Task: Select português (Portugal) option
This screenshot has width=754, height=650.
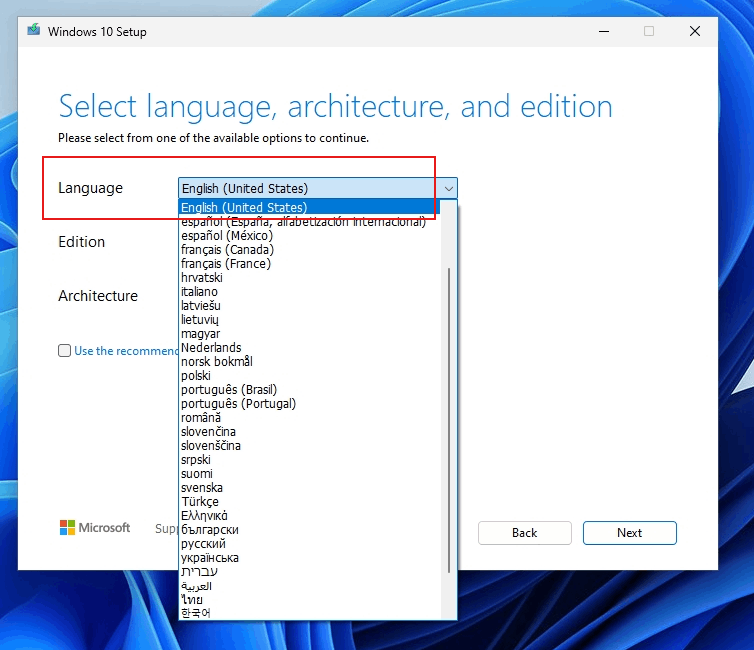Action: [x=309, y=403]
